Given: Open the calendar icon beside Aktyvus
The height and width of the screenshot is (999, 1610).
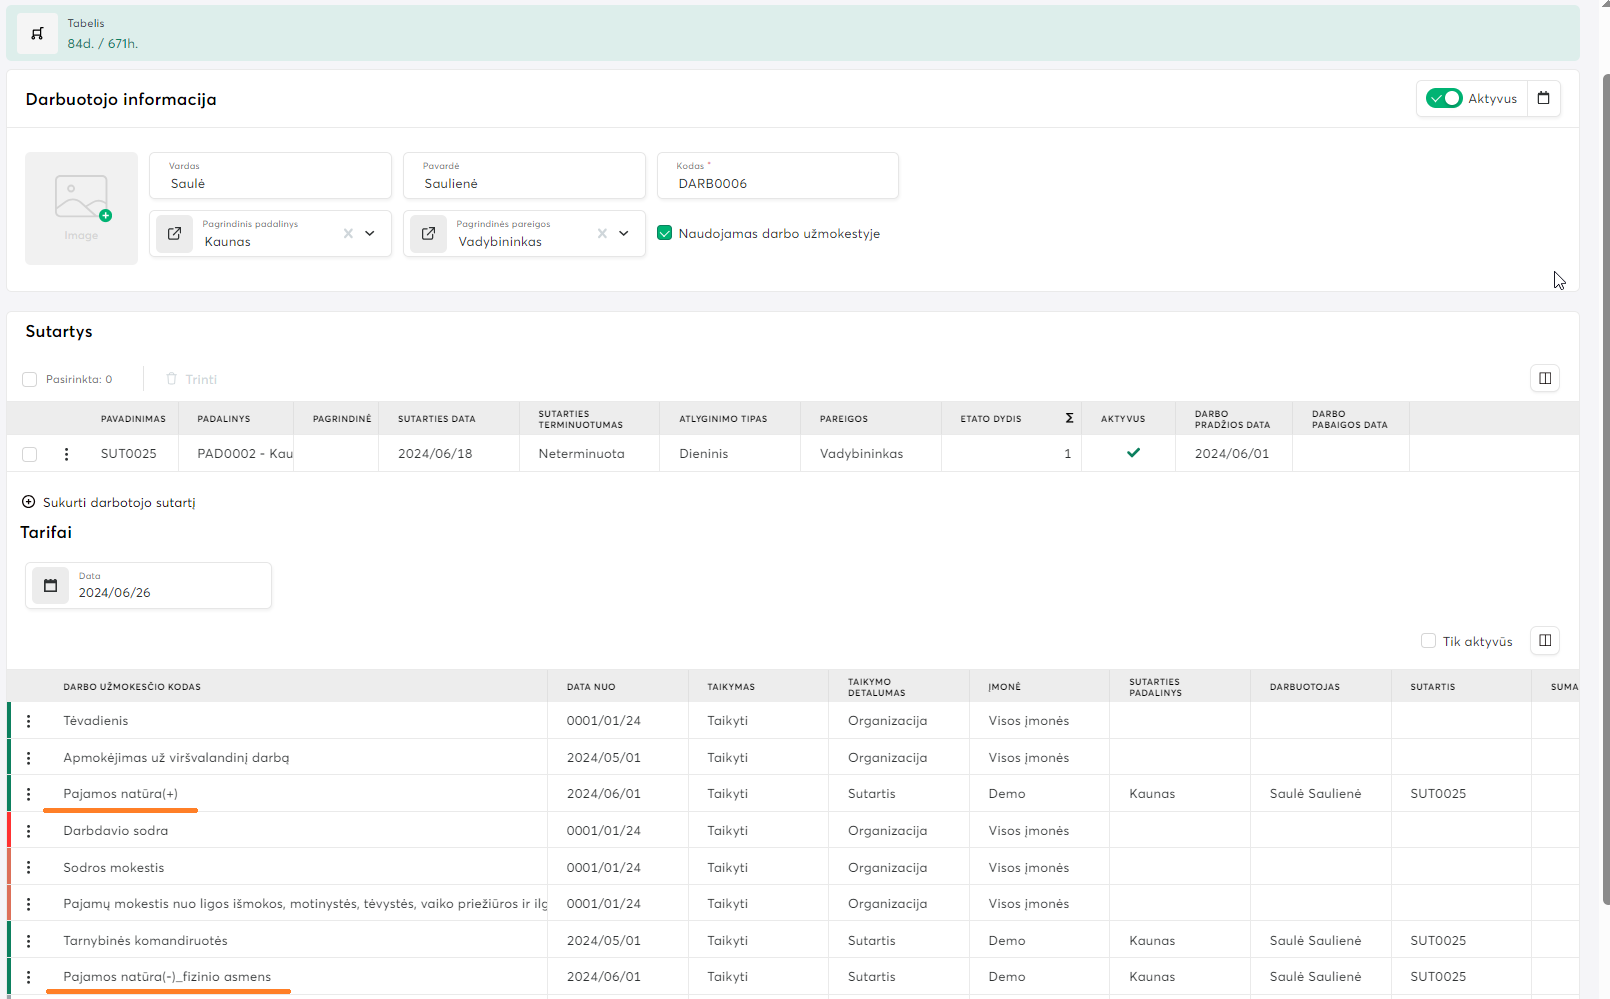Looking at the screenshot, I should (1543, 98).
